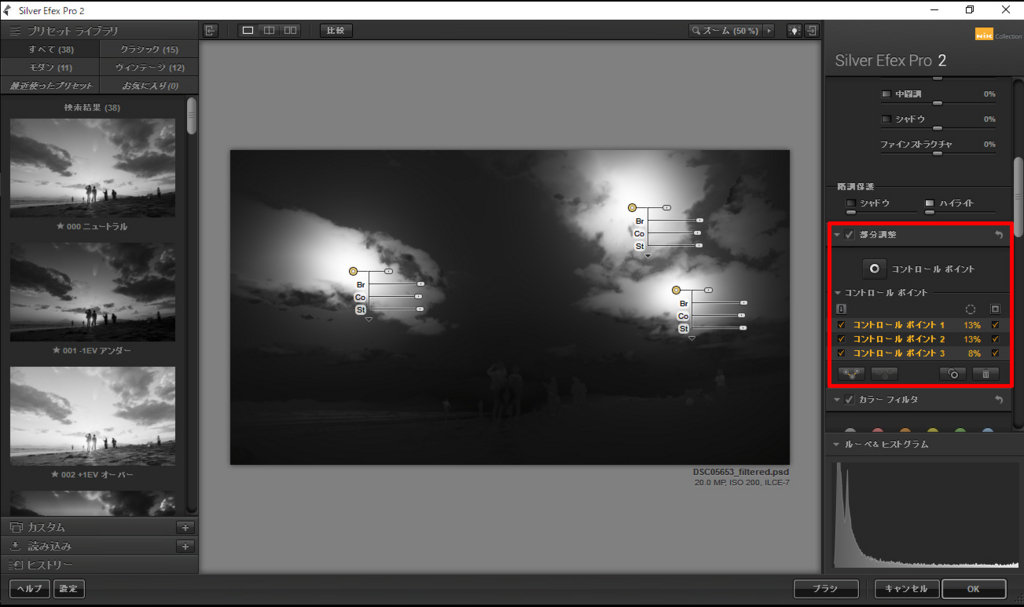Click the ヒストリー history icon

16,565
